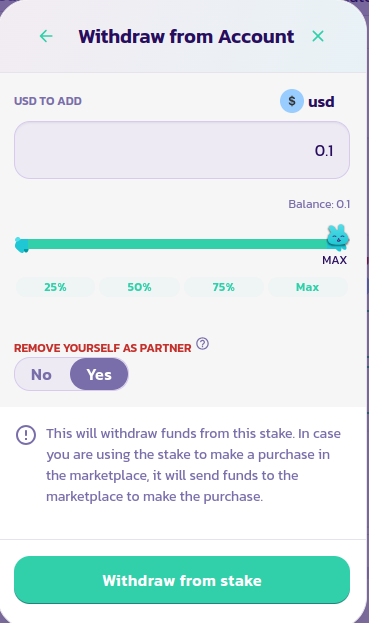Screen dimensions: 369x623
Task: Confirm with Withdraw from stake button
Action: (182, 580)
